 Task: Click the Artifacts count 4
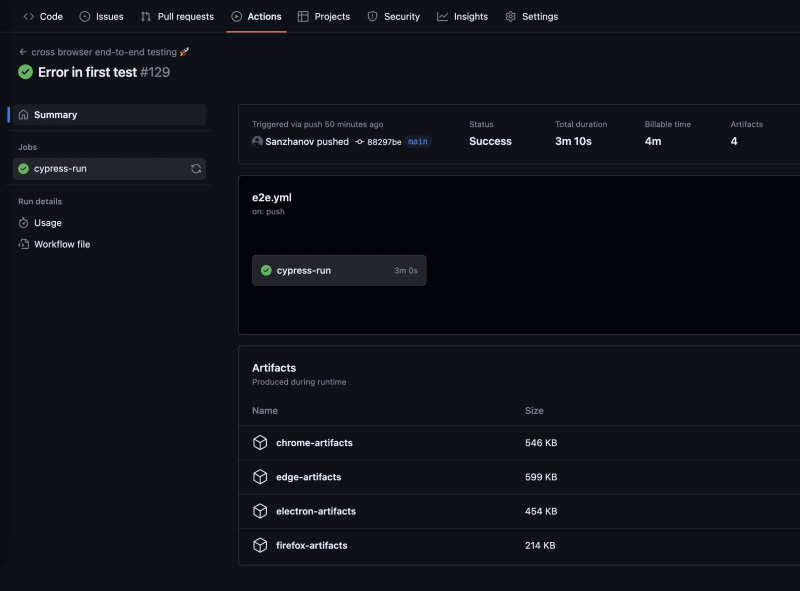[734, 141]
